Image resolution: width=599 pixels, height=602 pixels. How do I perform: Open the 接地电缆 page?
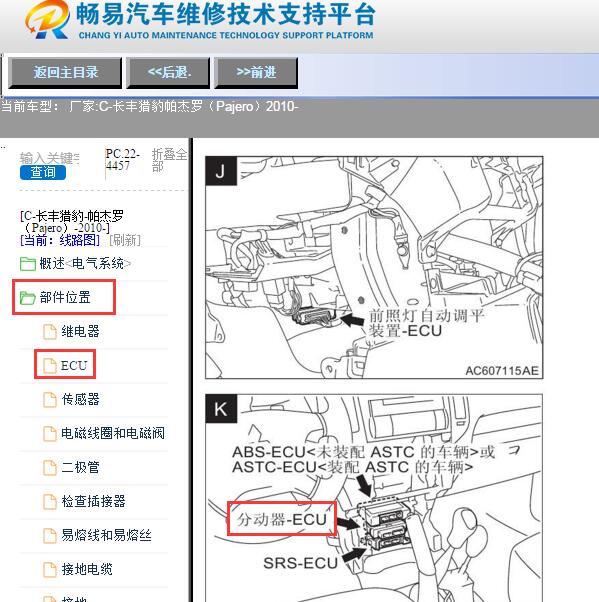click(x=87, y=569)
